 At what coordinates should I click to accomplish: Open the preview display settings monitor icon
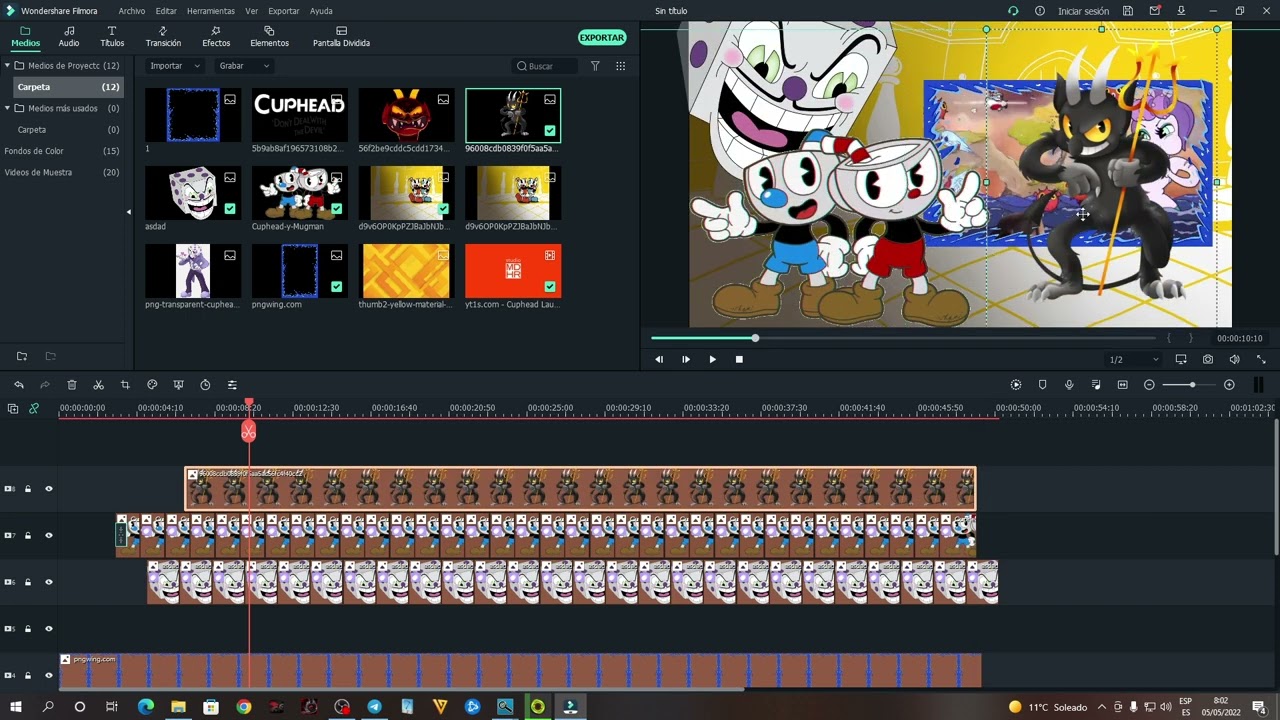coord(1181,359)
